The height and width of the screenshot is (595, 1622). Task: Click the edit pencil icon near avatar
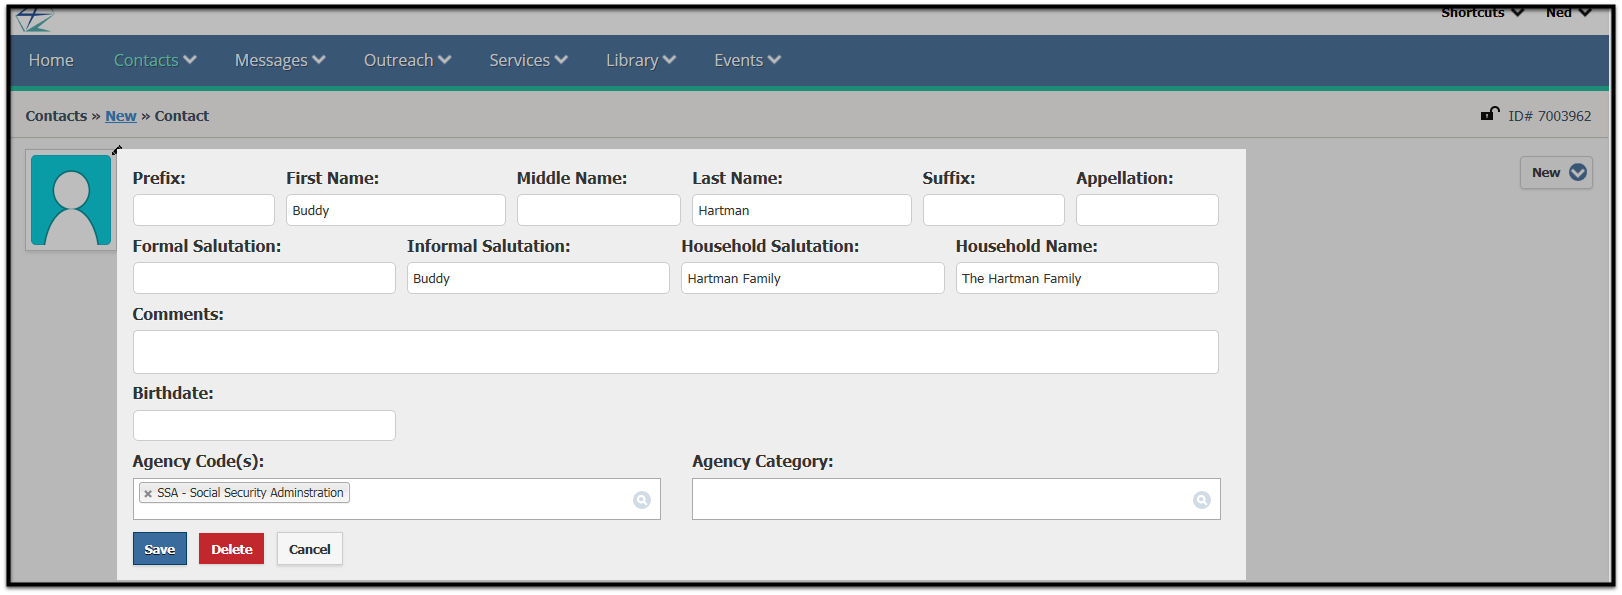coord(117,150)
